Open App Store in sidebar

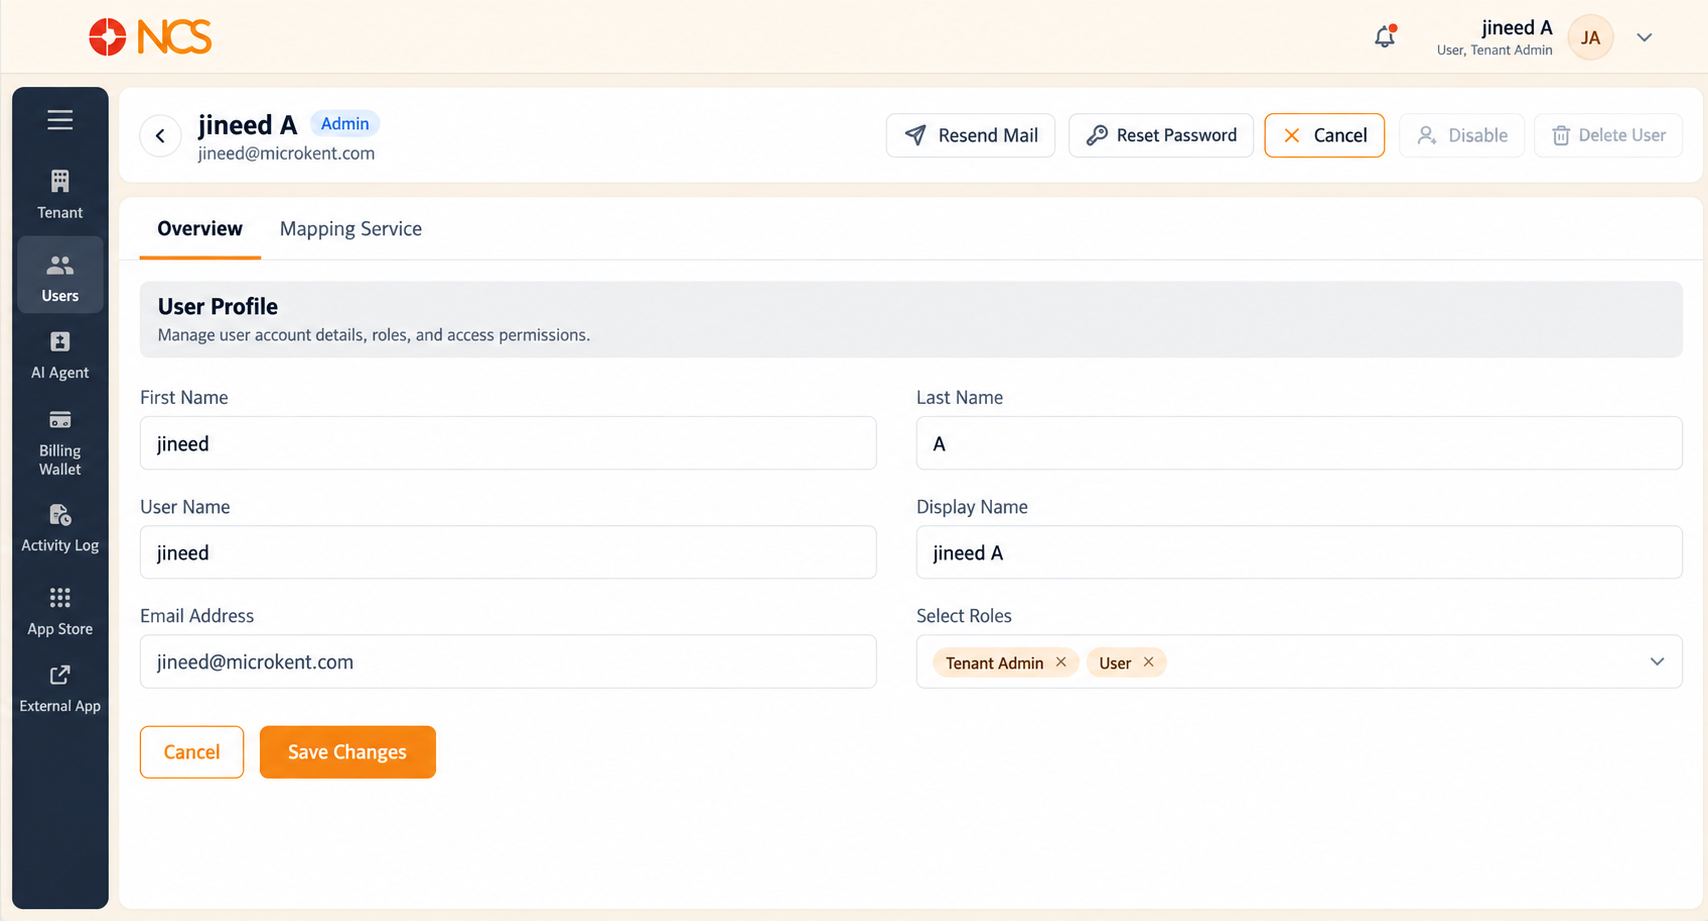[60, 612]
